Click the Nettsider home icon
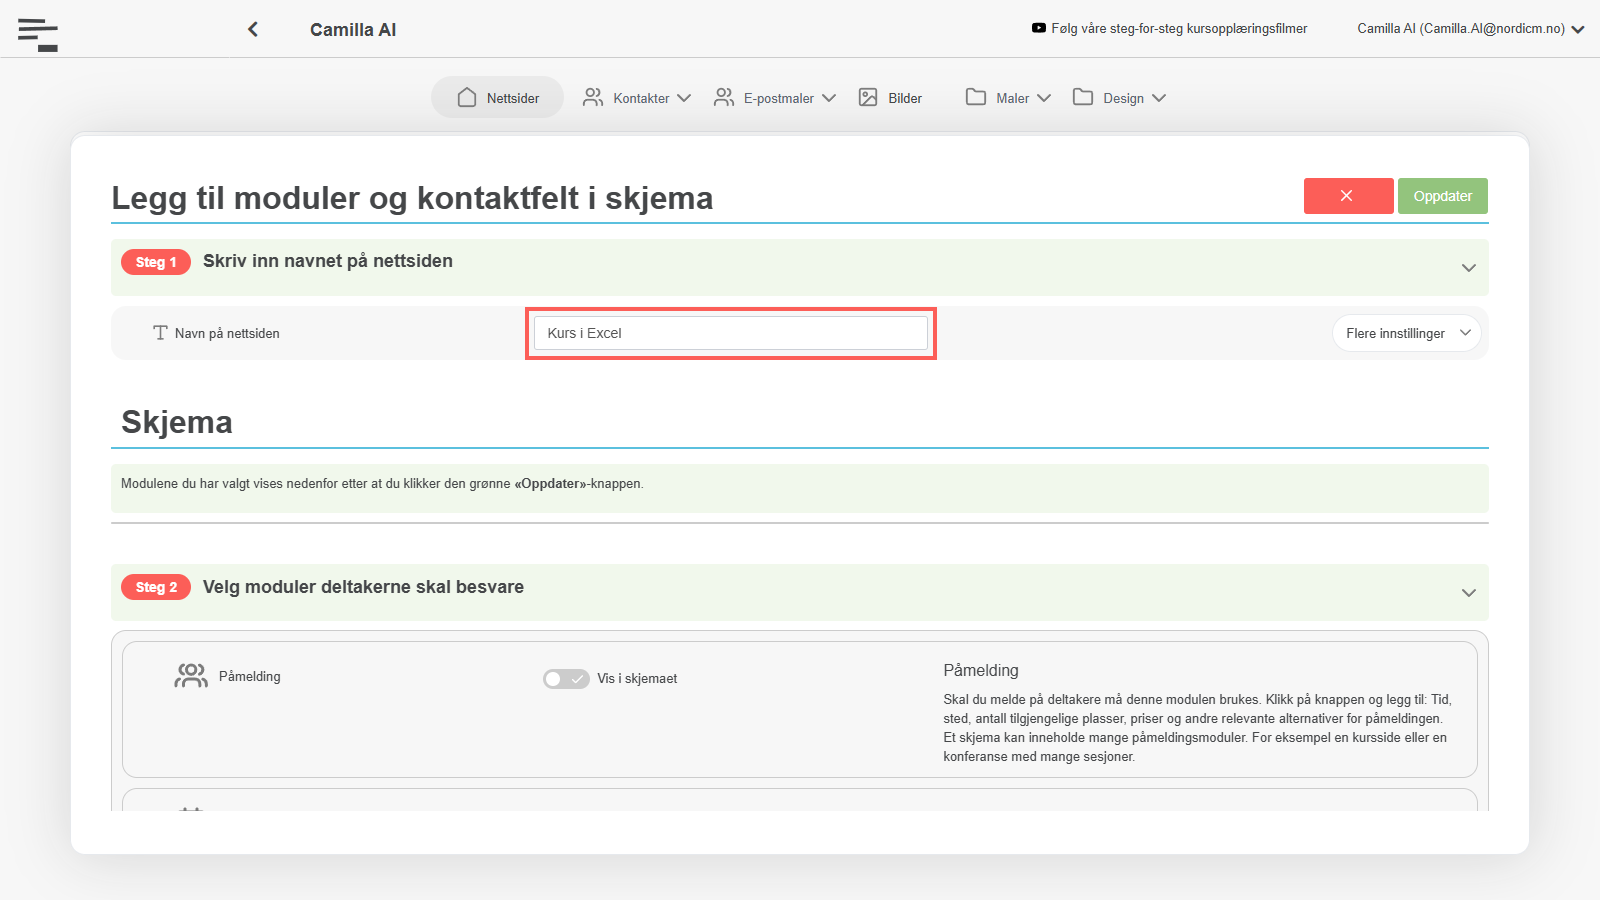The width and height of the screenshot is (1600, 900). (x=467, y=97)
